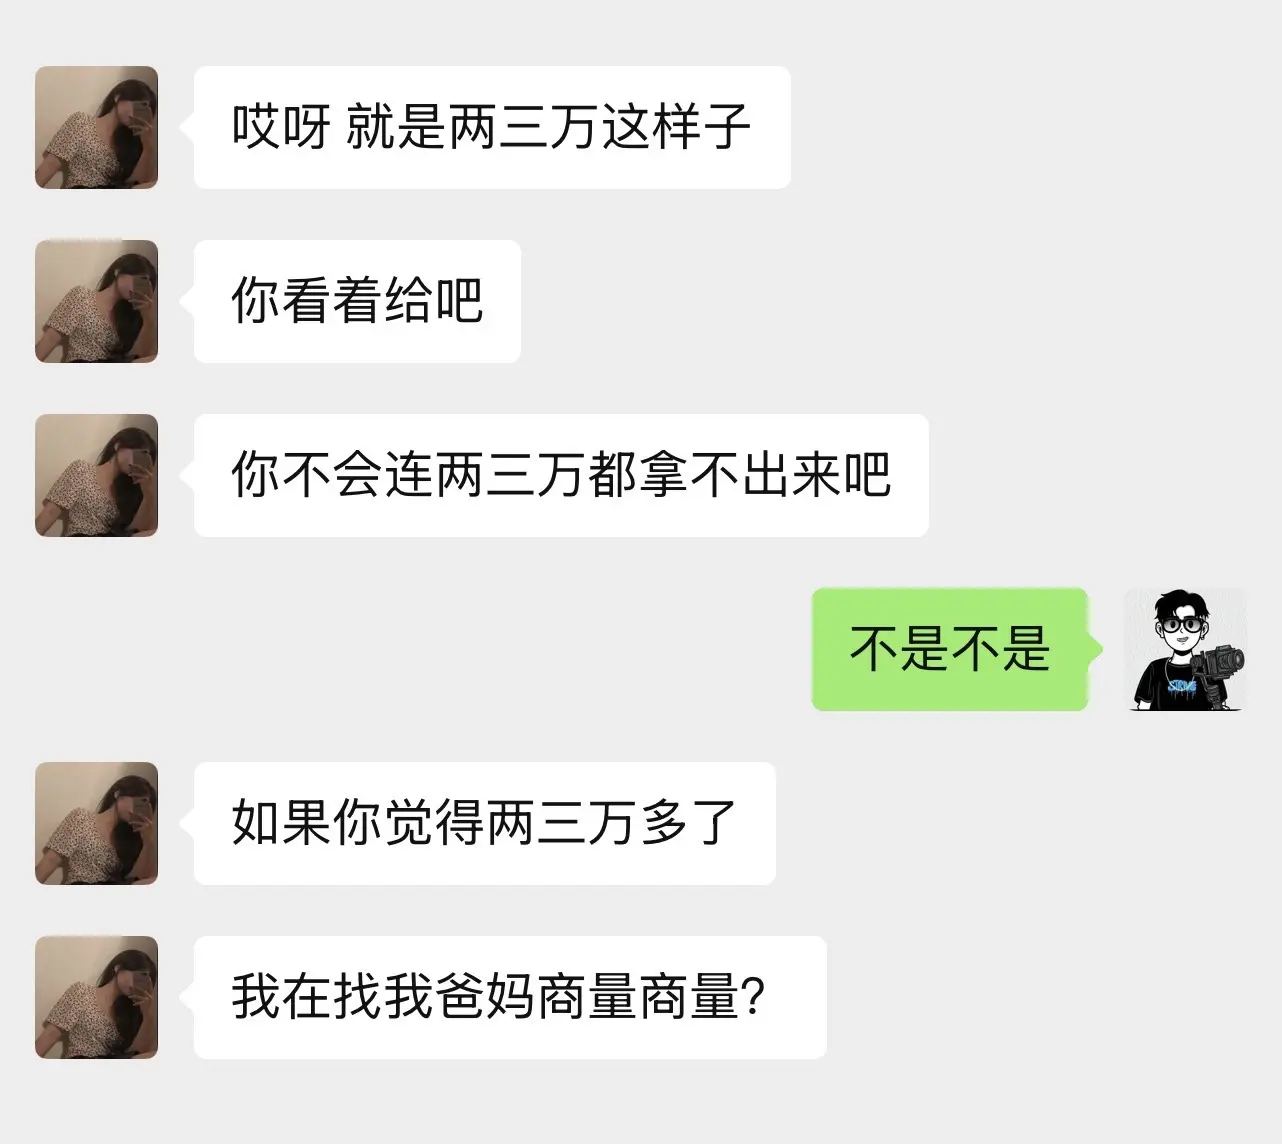Tap the avatar next to '我在找我爸妈商量商量?'
The height and width of the screenshot is (1144, 1282).
click(96, 997)
